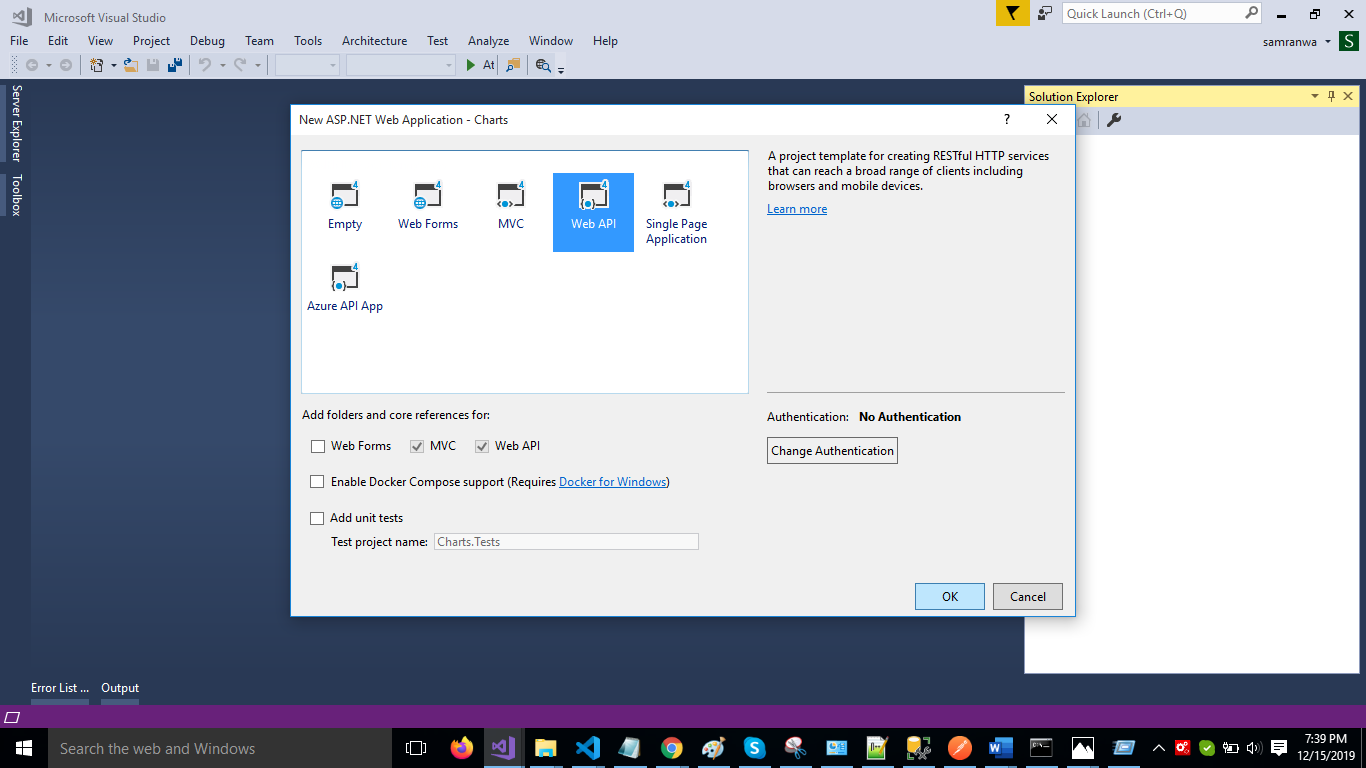Image resolution: width=1366 pixels, height=768 pixels.
Task: Click the feedback filter icon in title bar
Action: [x=1012, y=13]
